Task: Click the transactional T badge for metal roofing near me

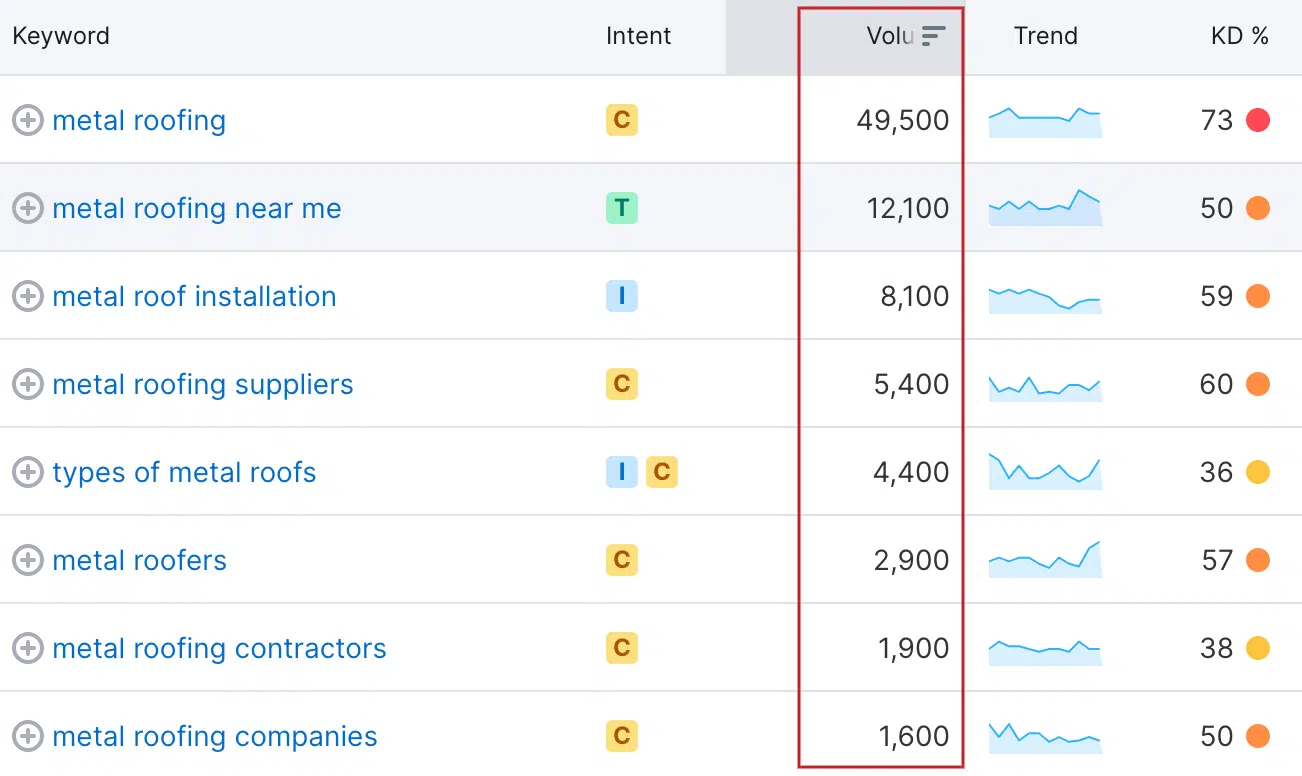Action: pos(621,209)
